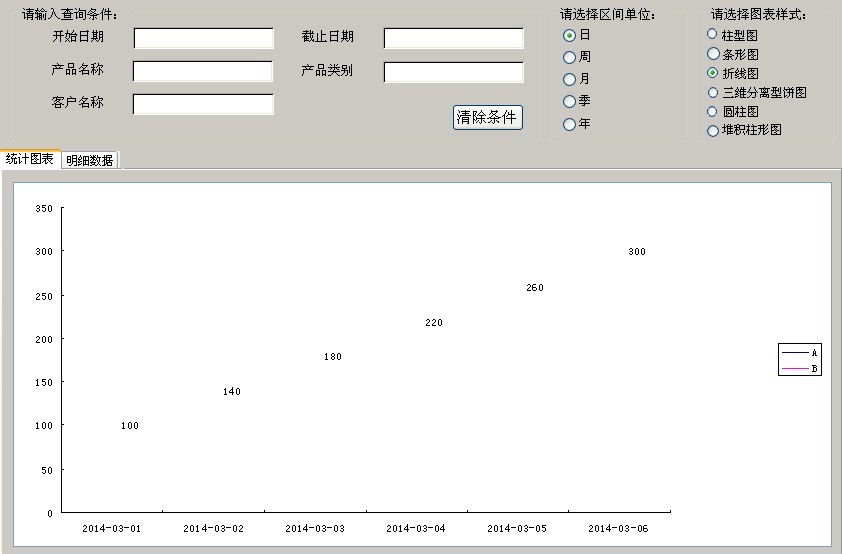842x554 pixels.
Task: Choose 周 as the interval unit
Action: click(x=570, y=57)
